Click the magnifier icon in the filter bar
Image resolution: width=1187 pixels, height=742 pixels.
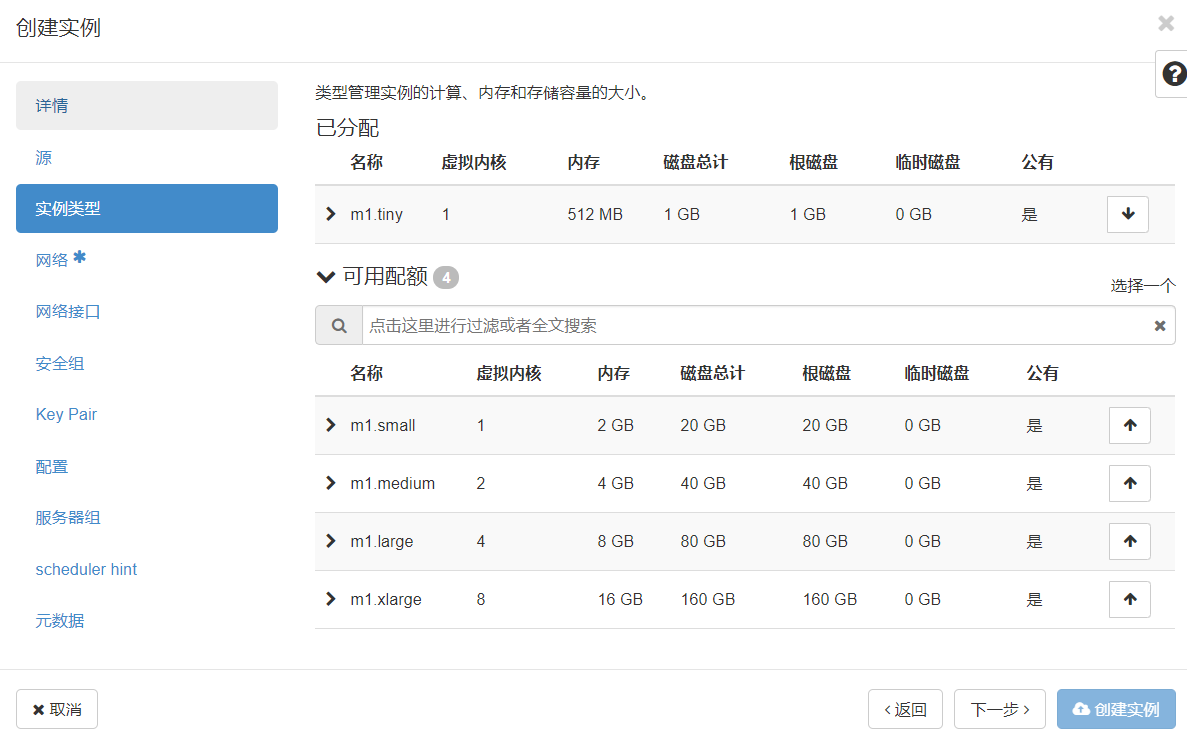click(x=338, y=324)
